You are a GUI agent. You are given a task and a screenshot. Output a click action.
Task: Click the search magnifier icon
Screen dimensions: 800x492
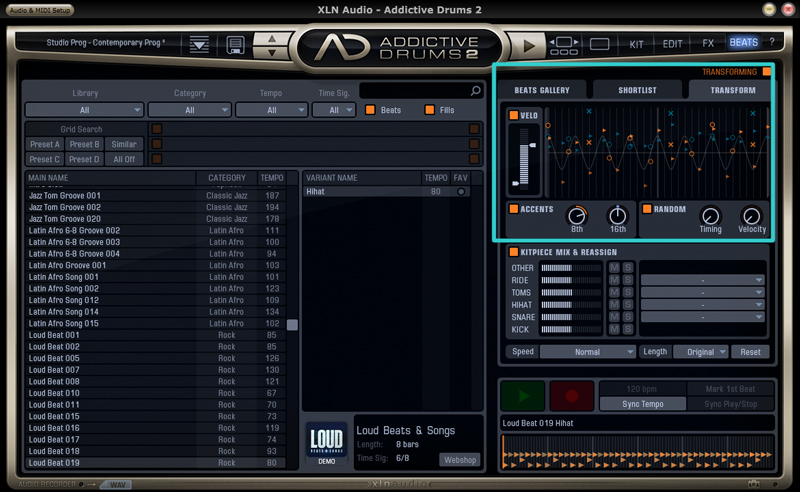pos(475,90)
